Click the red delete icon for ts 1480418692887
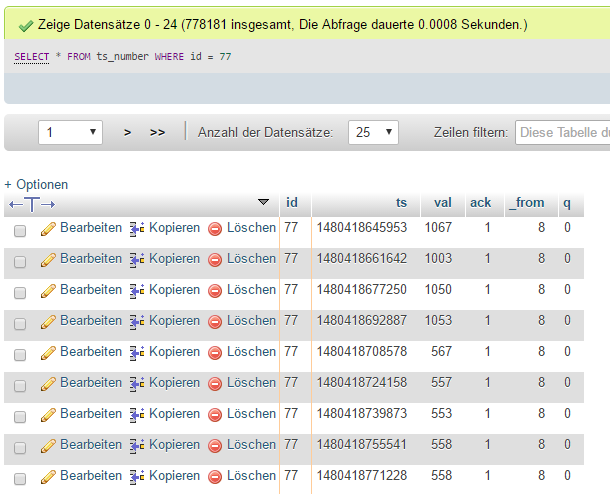Image resolution: width=610 pixels, height=494 pixels. 215,322
